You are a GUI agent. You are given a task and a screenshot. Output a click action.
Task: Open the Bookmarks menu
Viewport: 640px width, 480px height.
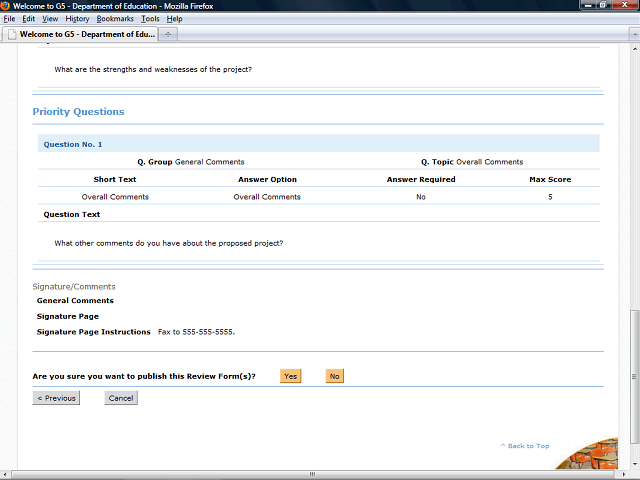tap(115, 19)
